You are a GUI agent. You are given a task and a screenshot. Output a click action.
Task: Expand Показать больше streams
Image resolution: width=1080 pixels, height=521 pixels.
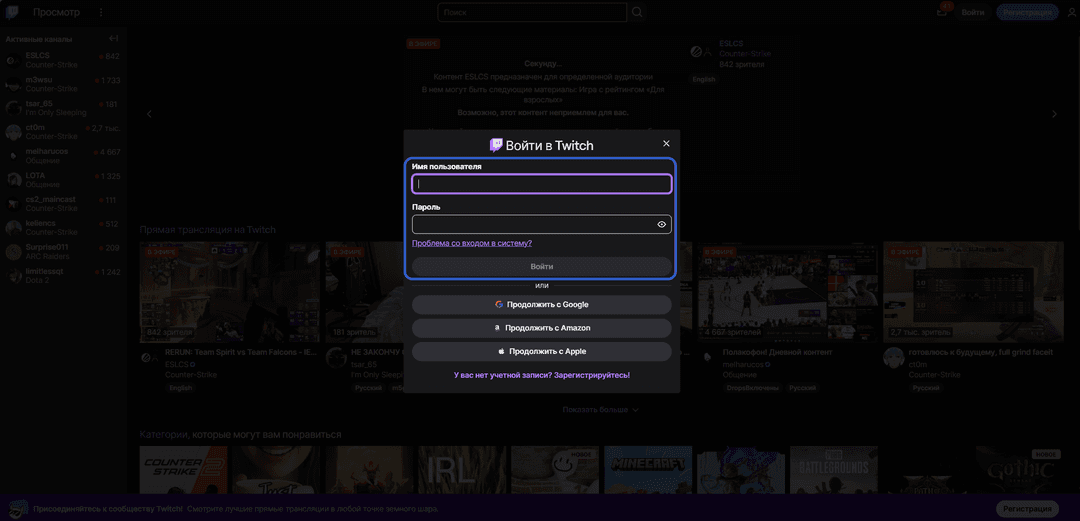click(601, 409)
